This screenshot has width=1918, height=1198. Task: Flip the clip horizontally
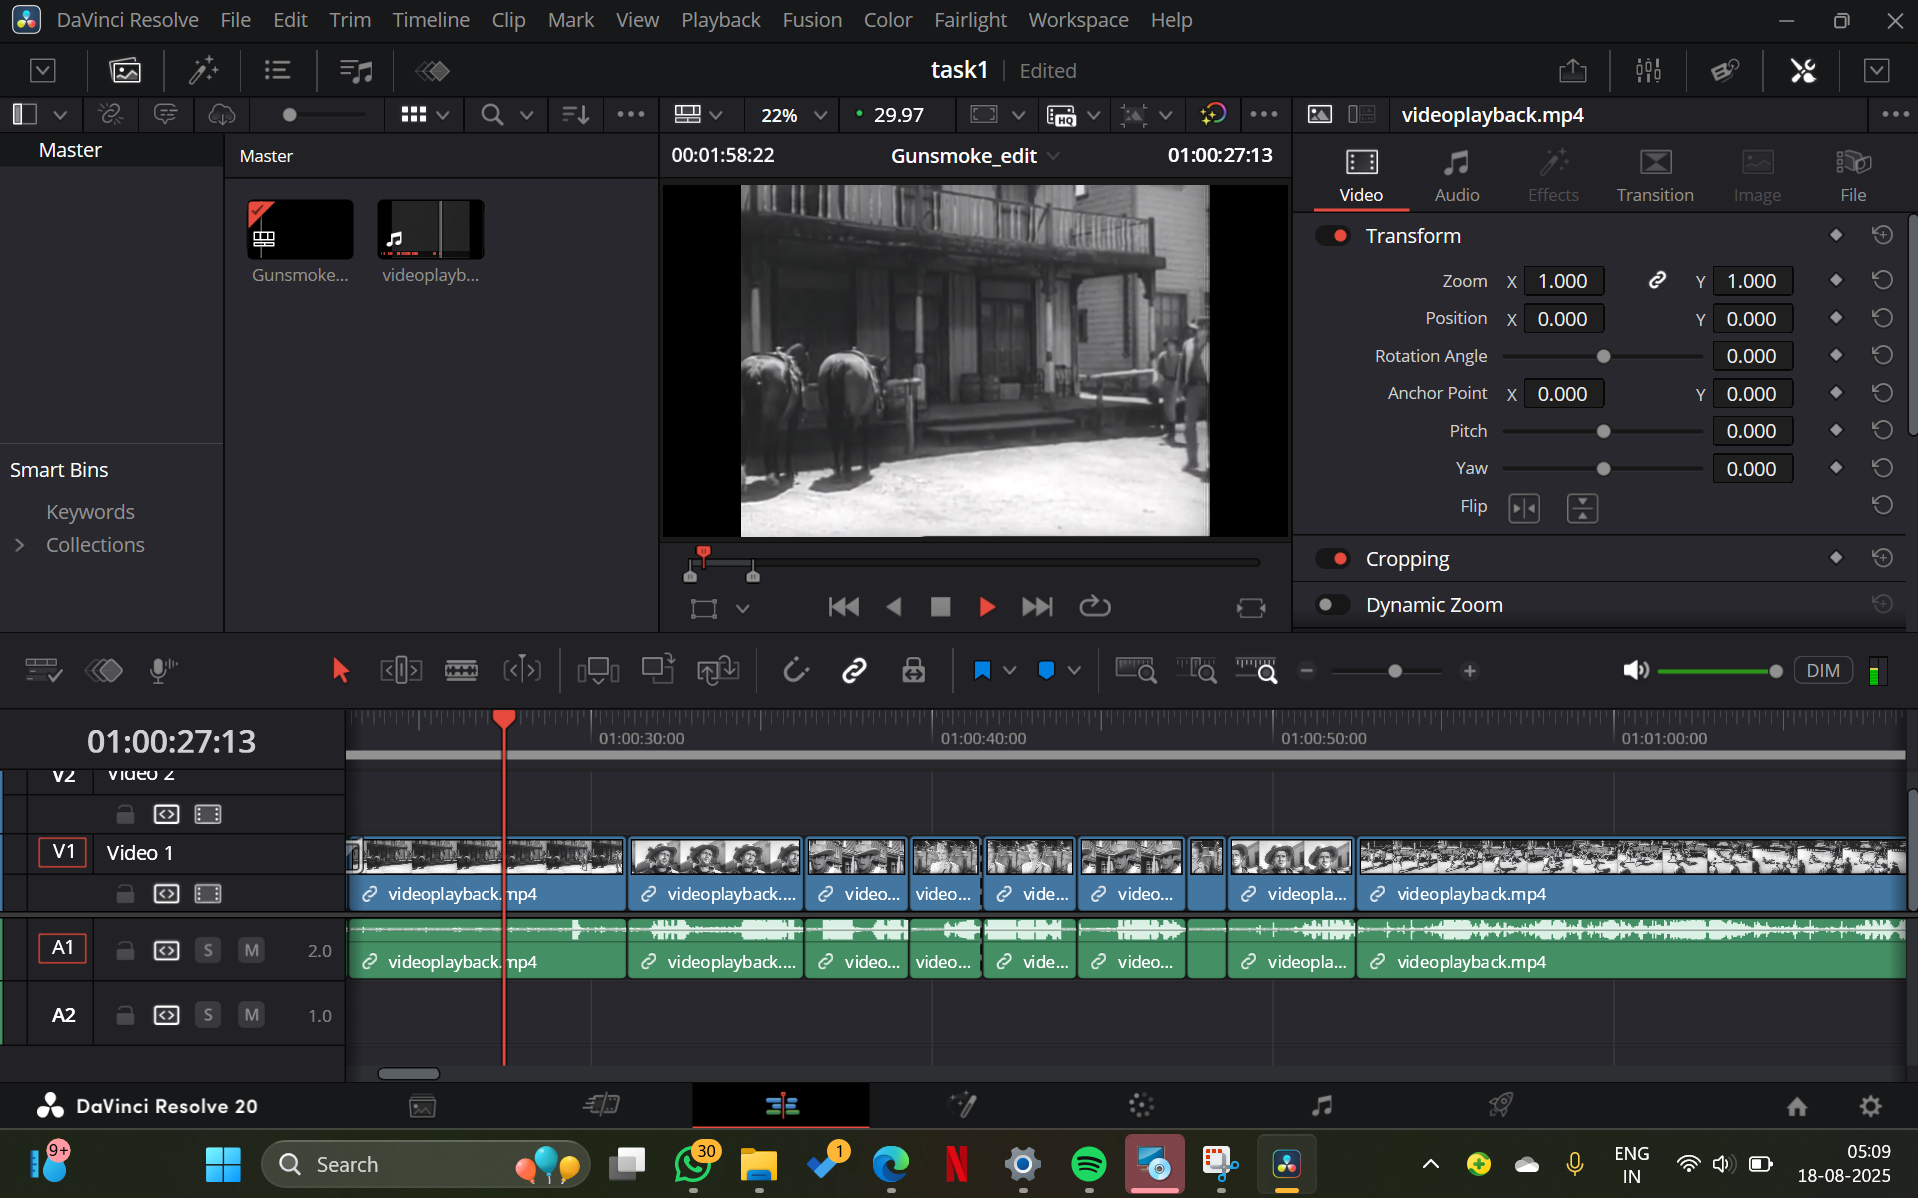1524,508
